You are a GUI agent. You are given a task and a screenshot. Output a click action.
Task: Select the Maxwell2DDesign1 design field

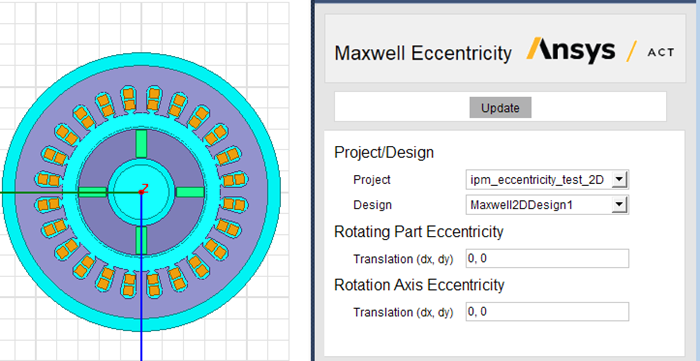(x=547, y=205)
